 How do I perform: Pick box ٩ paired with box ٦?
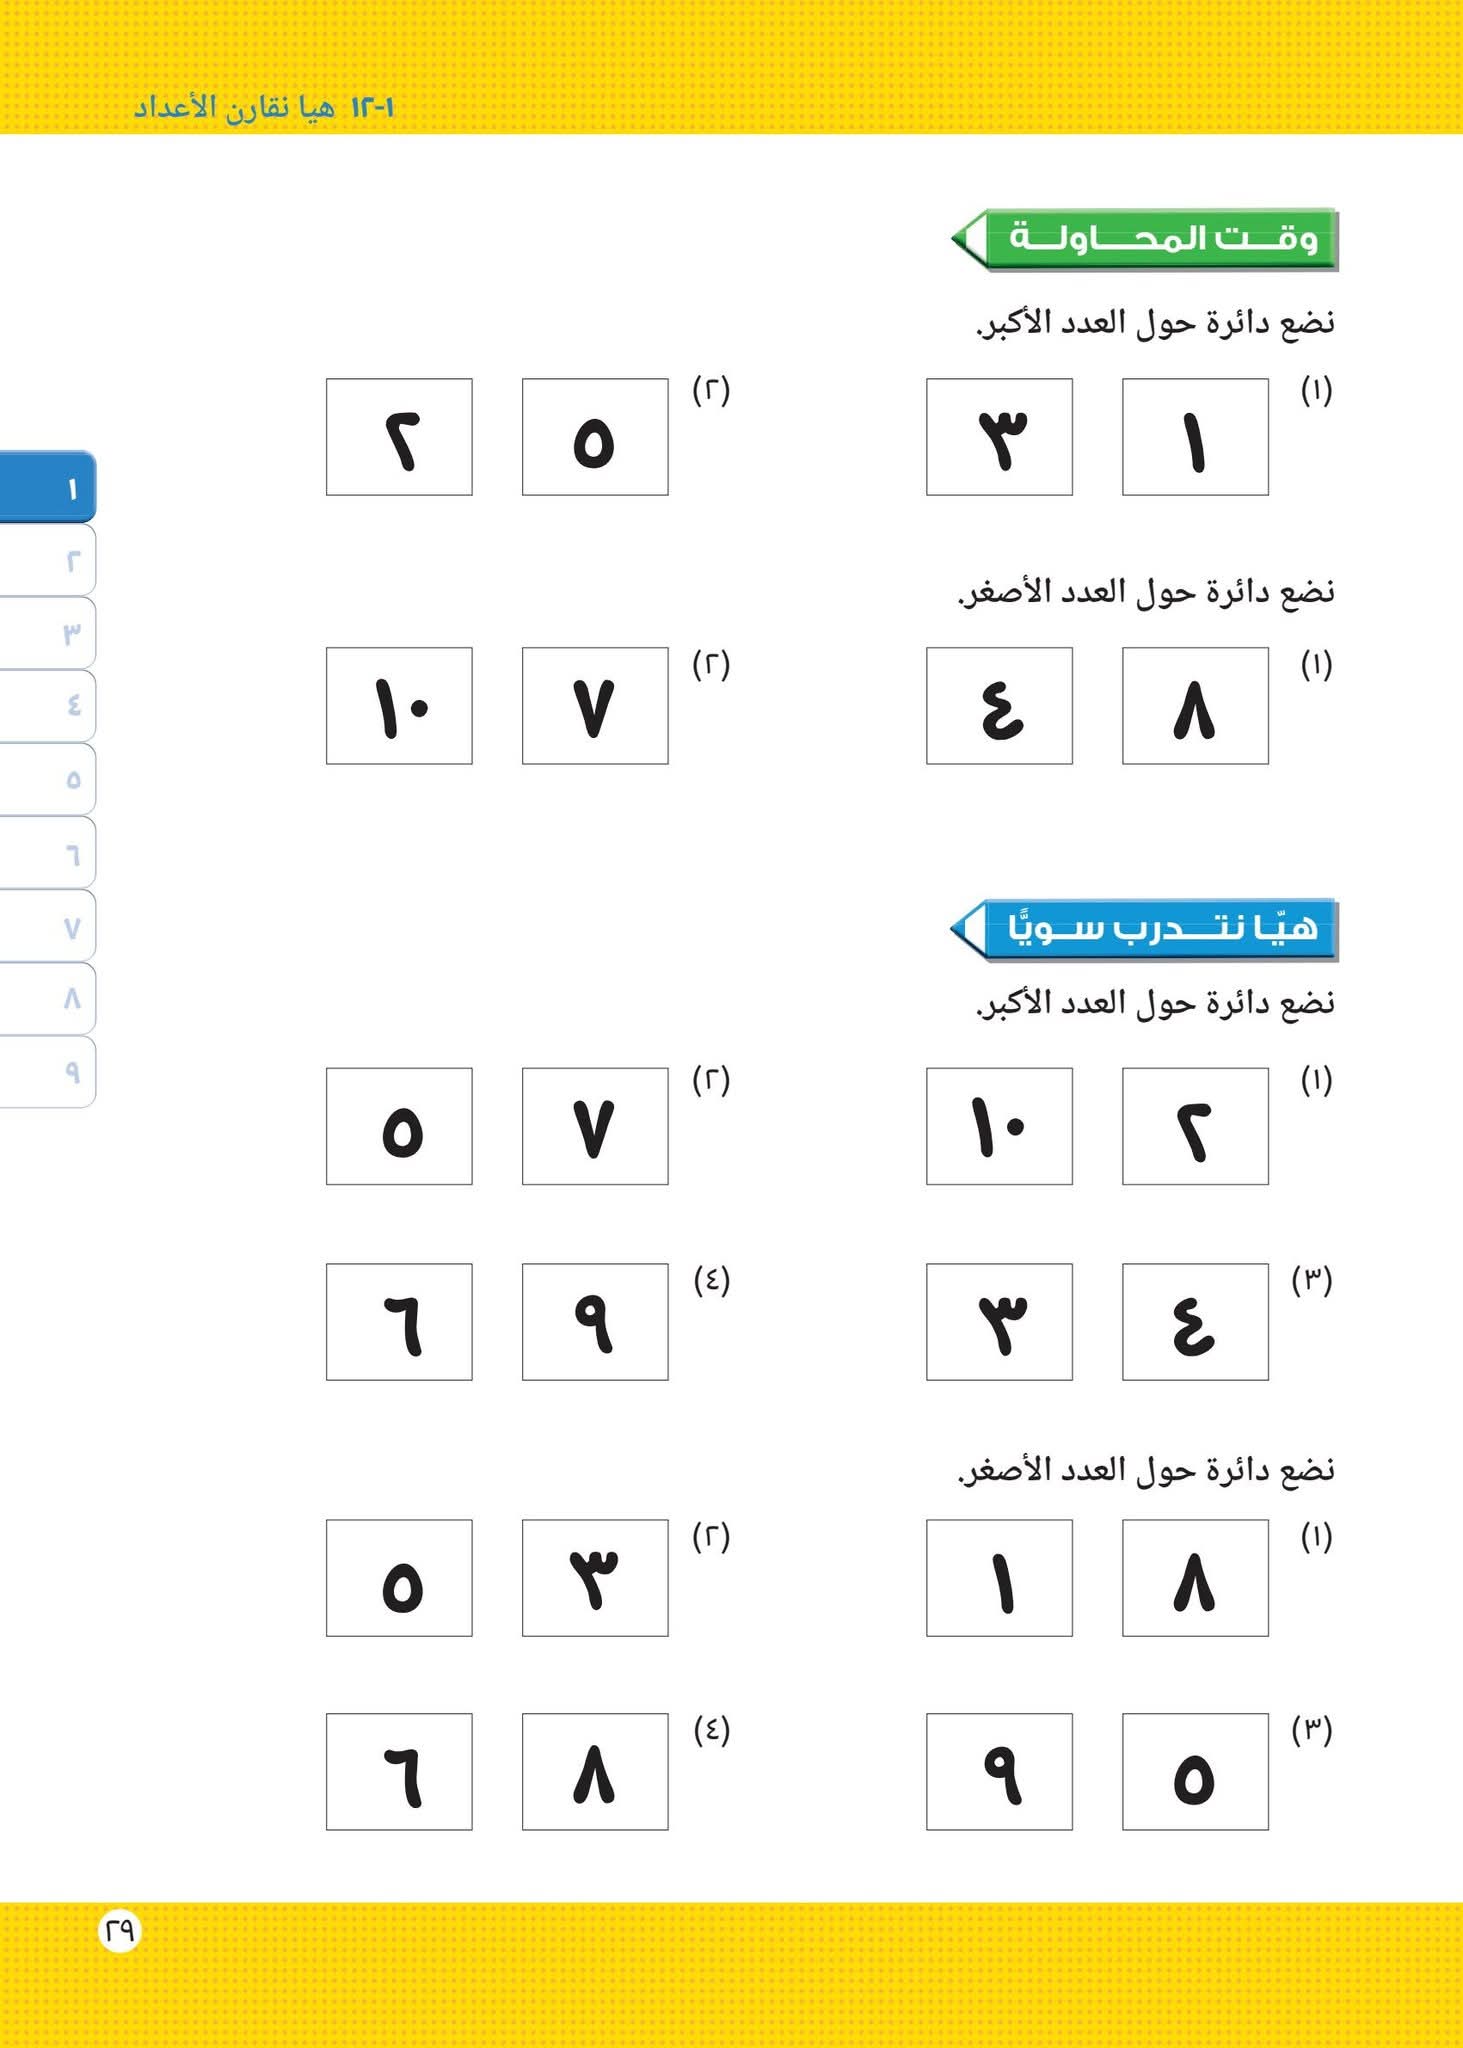595,1322
